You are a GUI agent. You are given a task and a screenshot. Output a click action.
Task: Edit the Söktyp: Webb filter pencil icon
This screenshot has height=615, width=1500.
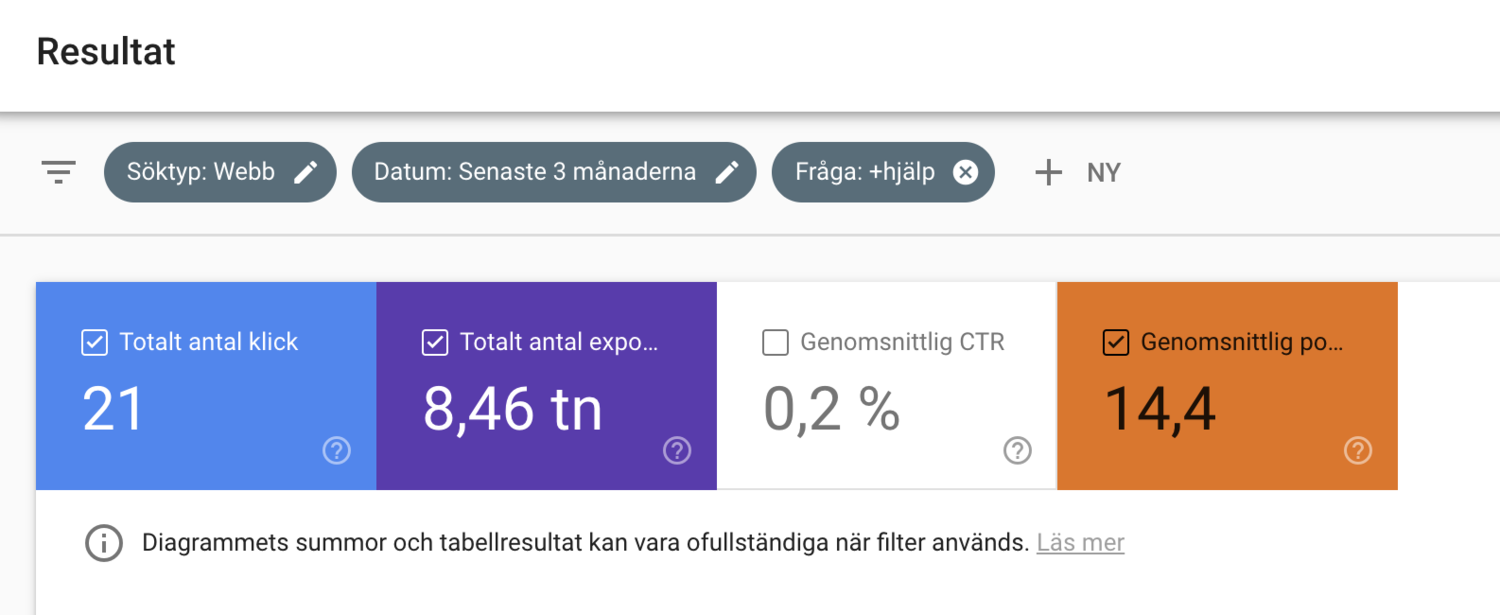point(305,172)
